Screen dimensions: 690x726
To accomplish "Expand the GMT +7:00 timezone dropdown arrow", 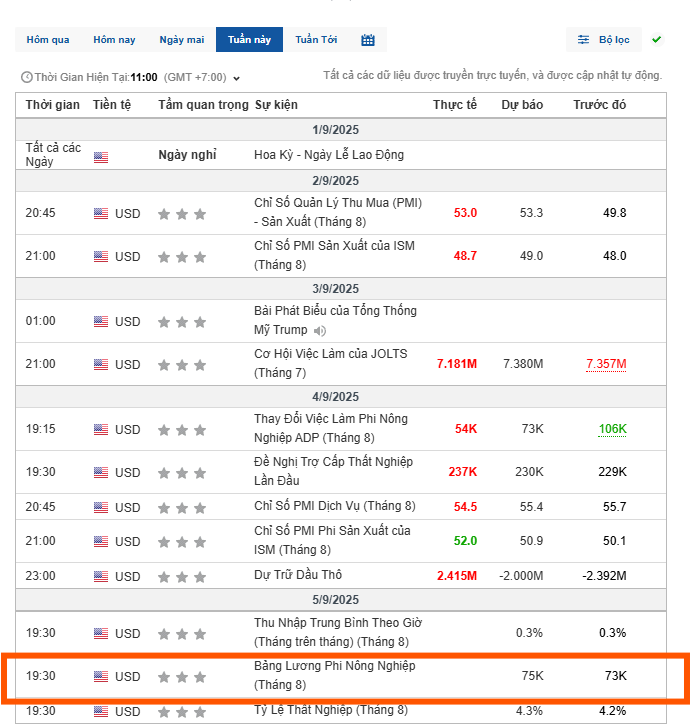I will [x=236, y=78].
